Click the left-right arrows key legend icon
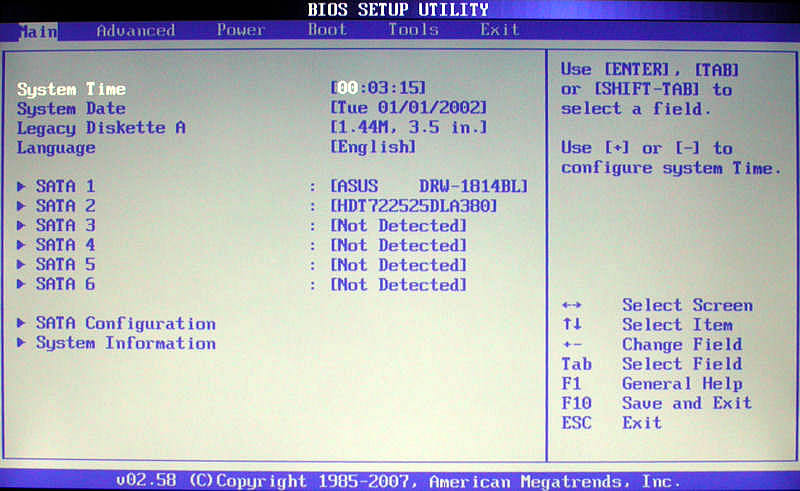Image resolution: width=800 pixels, height=491 pixels. (x=571, y=305)
